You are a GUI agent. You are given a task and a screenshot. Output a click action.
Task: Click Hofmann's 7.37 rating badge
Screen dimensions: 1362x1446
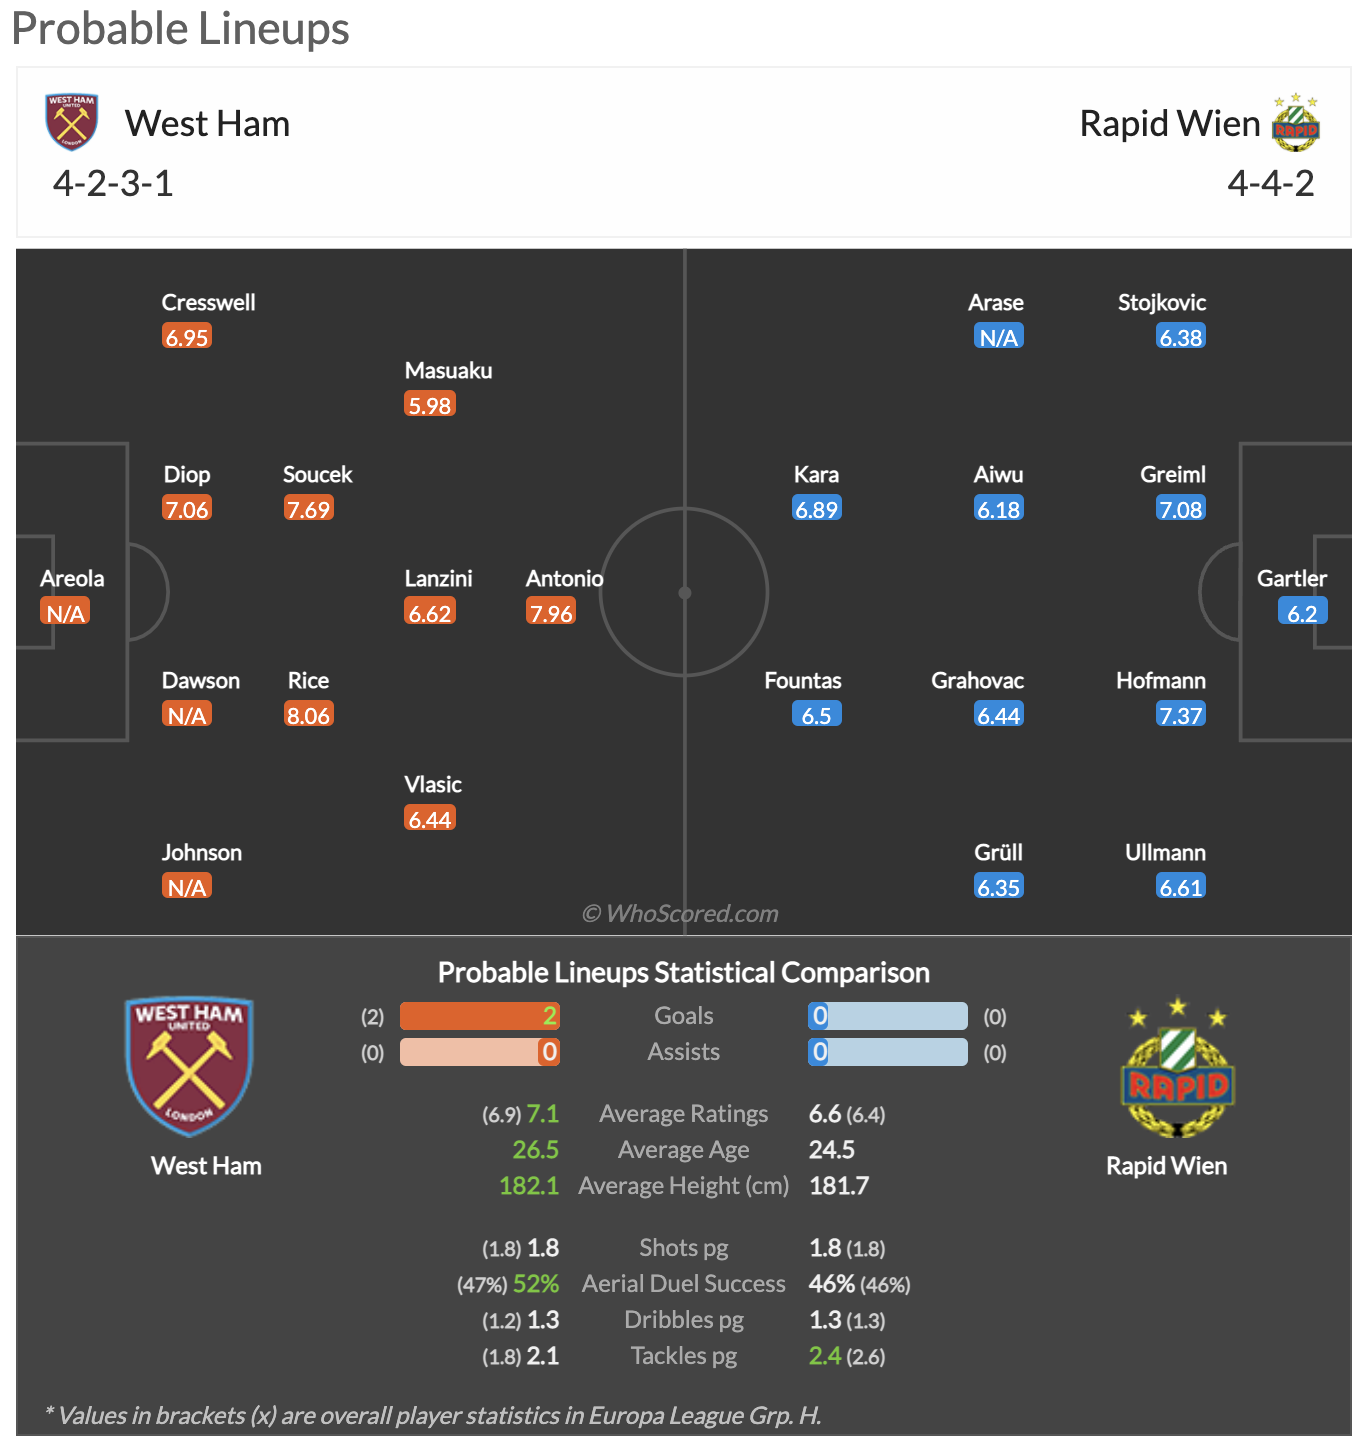pos(1181,714)
